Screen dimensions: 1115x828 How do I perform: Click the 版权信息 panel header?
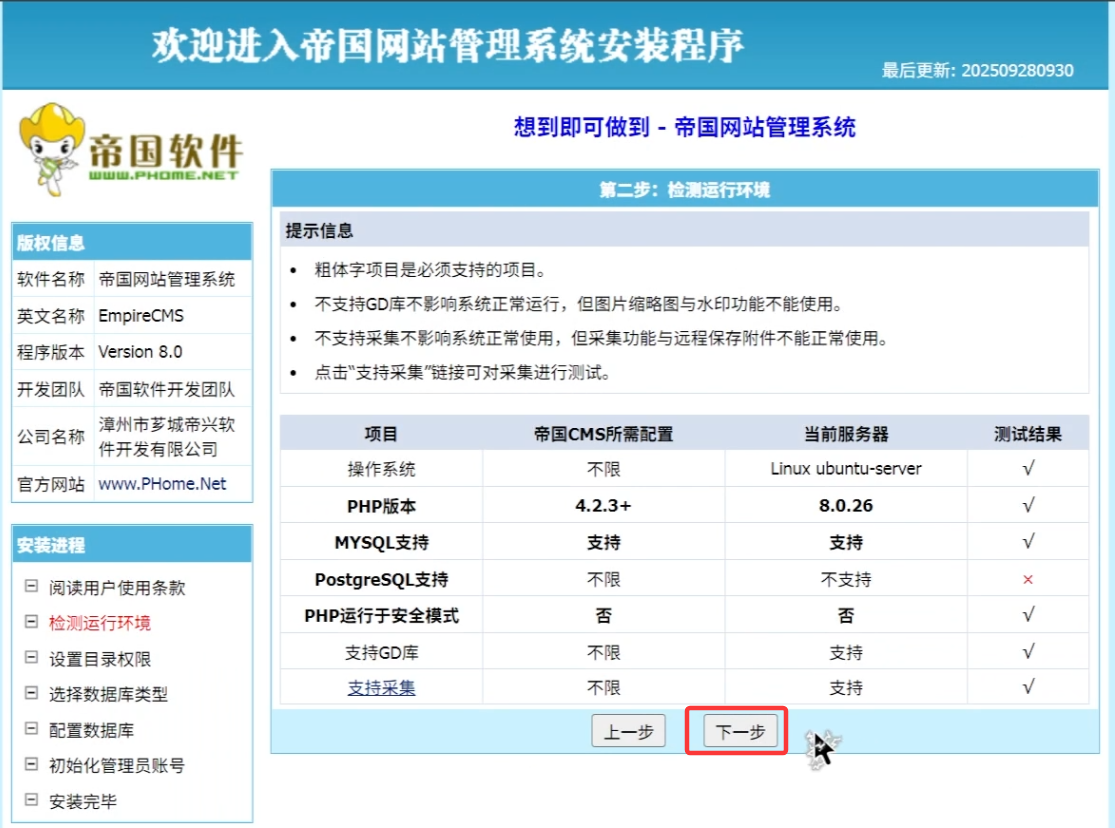pos(131,242)
